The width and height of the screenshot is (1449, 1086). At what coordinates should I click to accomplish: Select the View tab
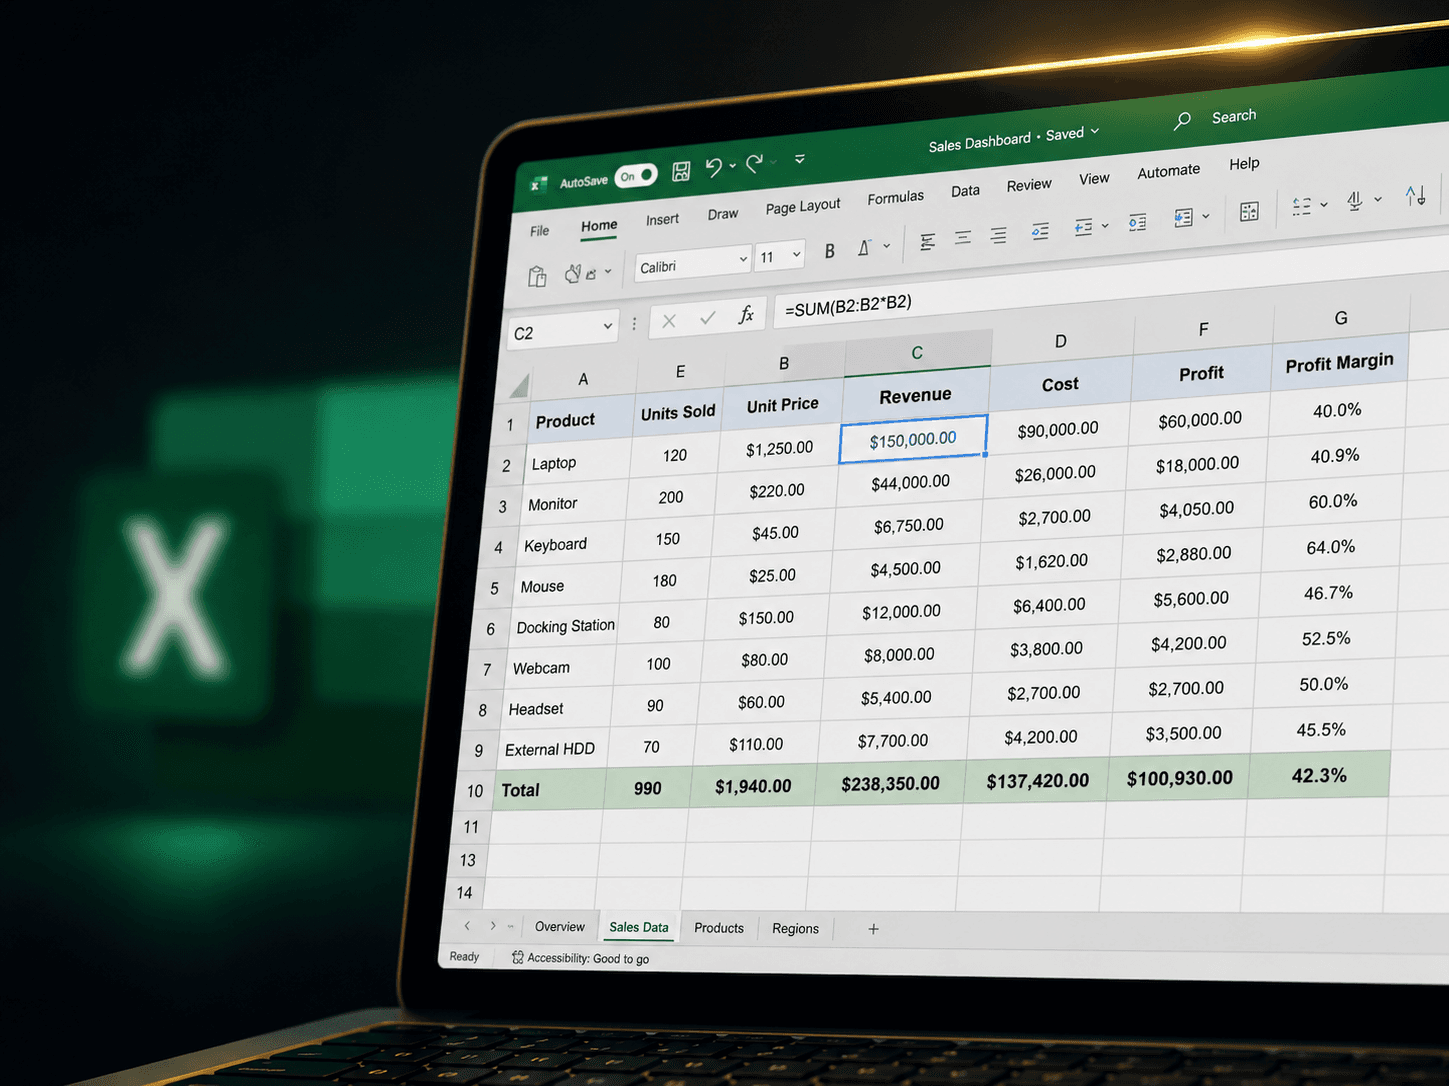[x=1094, y=179]
